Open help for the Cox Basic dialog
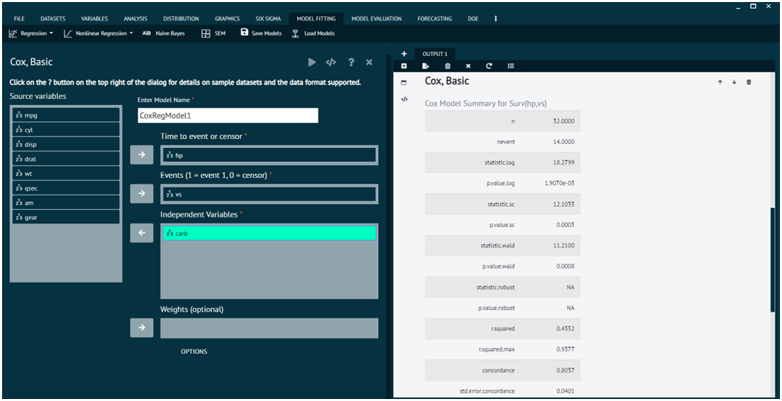This screenshot has height=401, width=782. (x=351, y=62)
